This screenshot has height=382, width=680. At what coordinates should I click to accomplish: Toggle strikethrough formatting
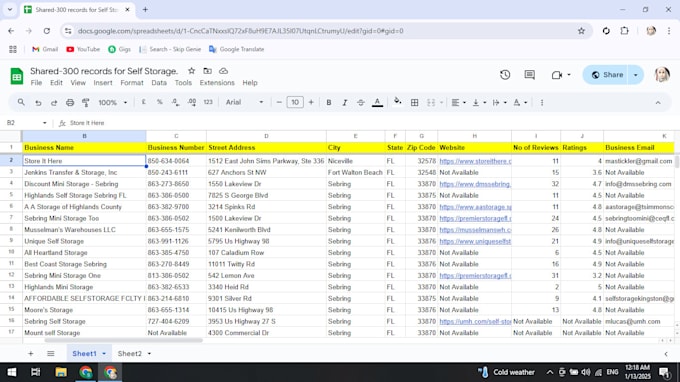click(361, 103)
